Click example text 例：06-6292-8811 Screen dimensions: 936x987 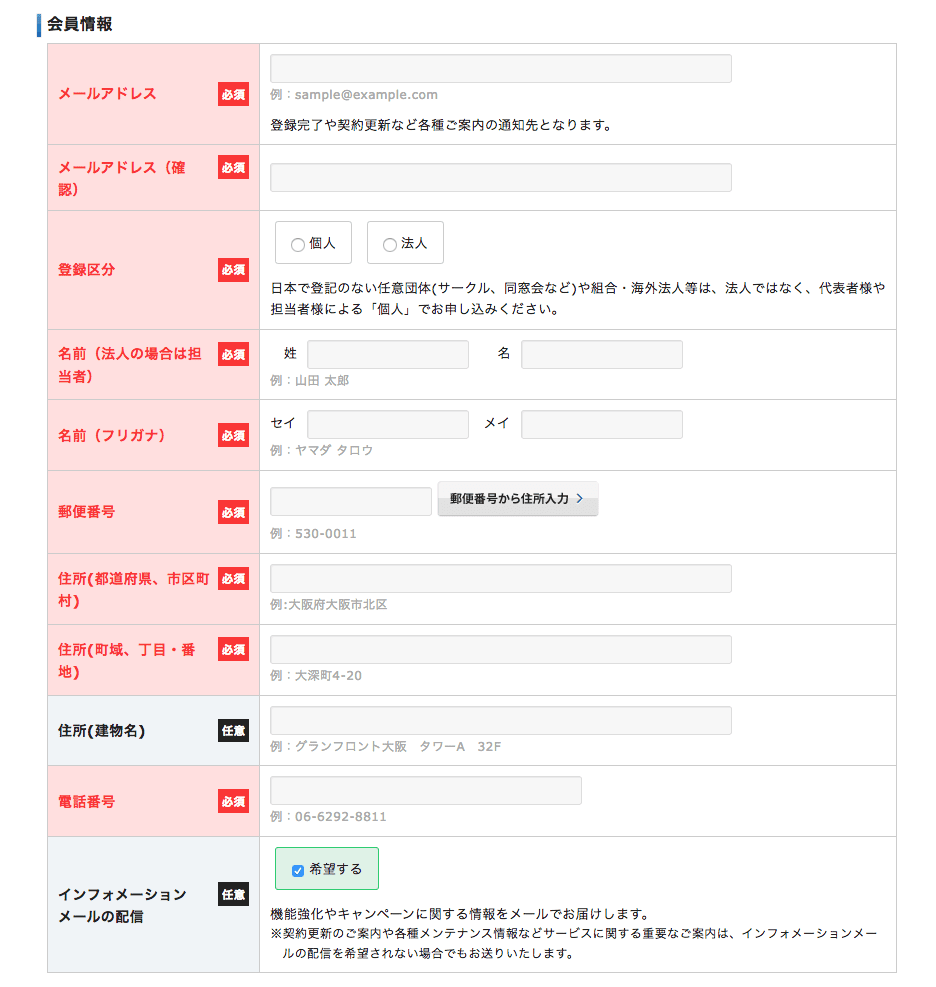(329, 816)
